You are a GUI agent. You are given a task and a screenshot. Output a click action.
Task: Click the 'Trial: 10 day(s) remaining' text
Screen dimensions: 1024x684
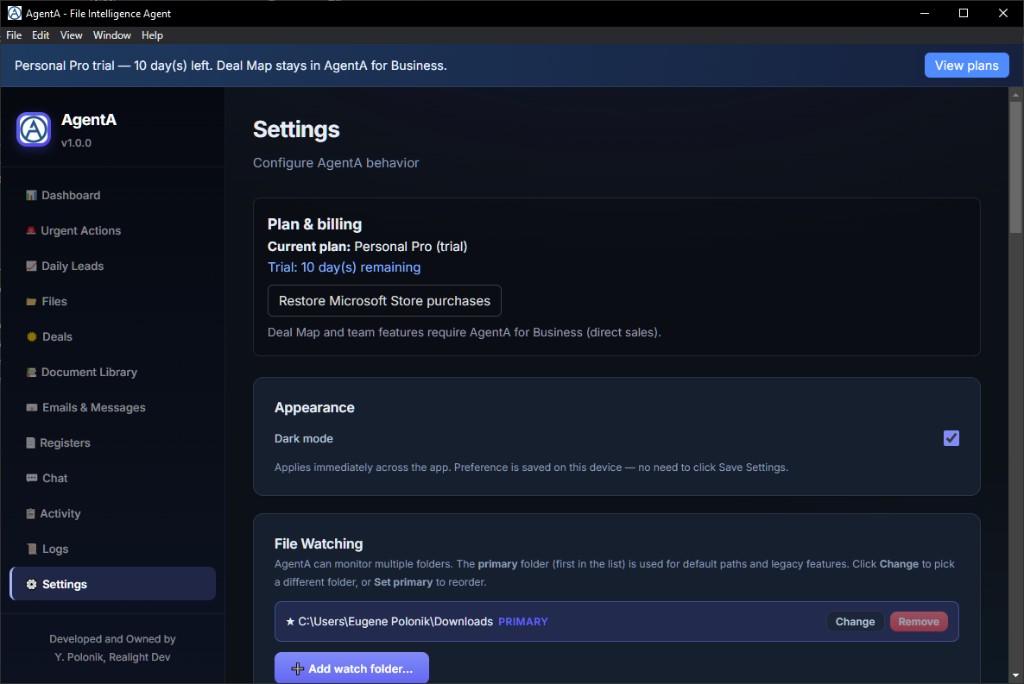click(344, 267)
